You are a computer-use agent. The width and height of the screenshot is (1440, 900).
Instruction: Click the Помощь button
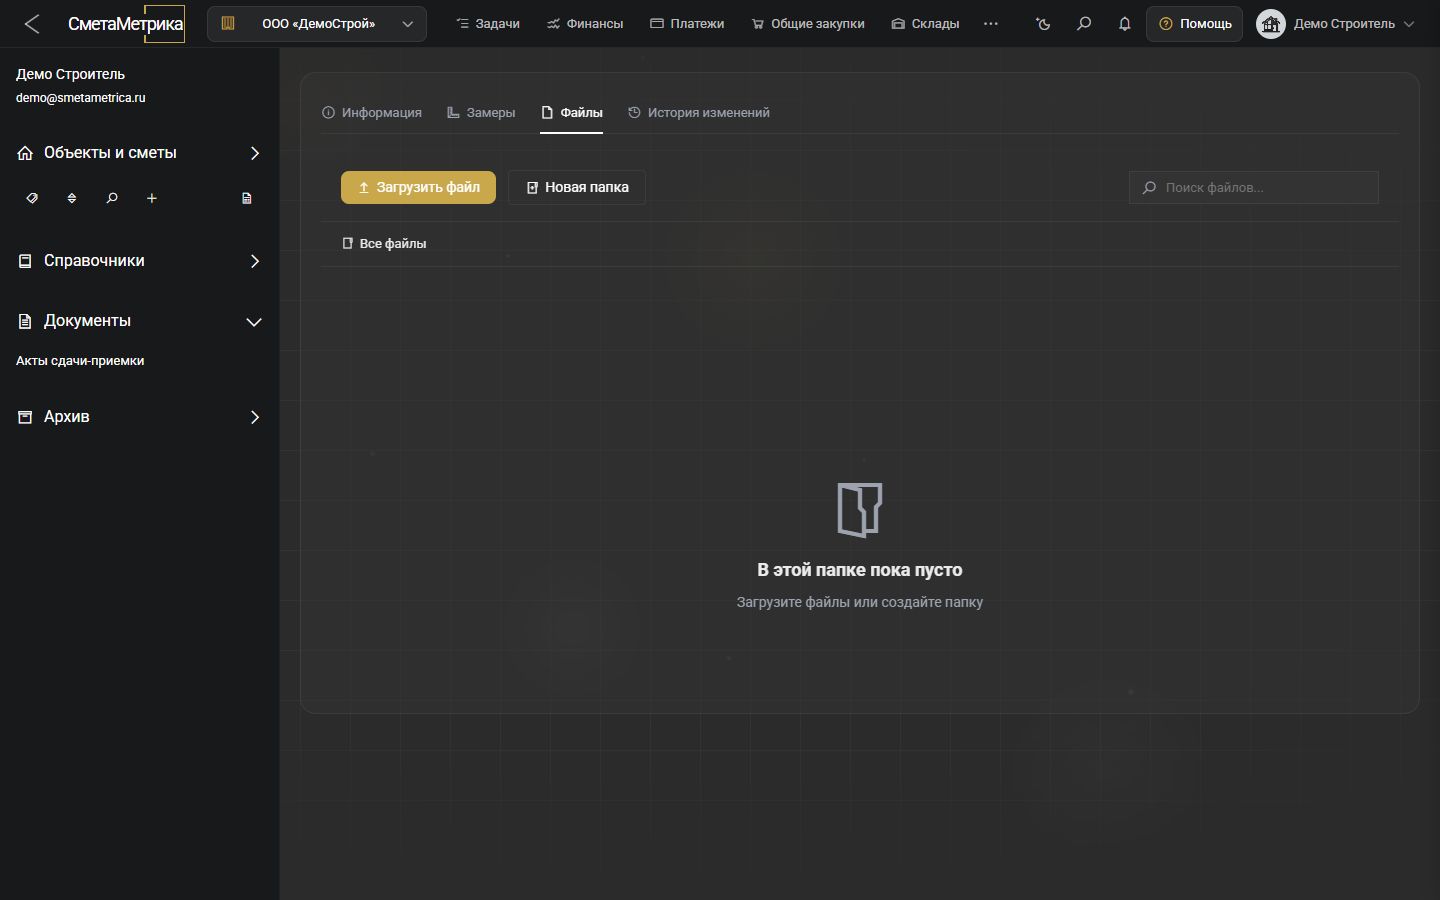coord(1195,24)
